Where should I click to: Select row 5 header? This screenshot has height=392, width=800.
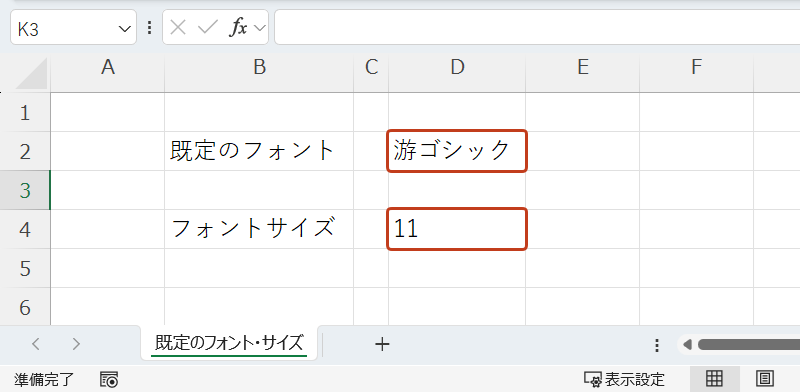click(x=25, y=268)
